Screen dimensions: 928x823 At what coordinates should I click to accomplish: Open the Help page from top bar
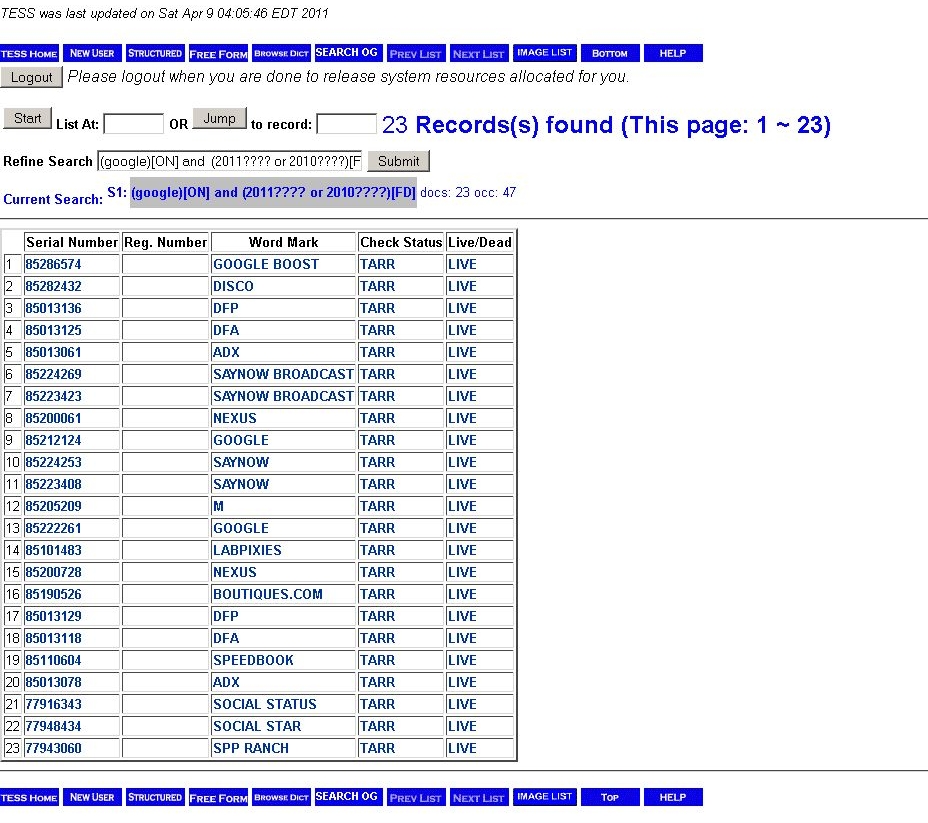click(x=673, y=53)
